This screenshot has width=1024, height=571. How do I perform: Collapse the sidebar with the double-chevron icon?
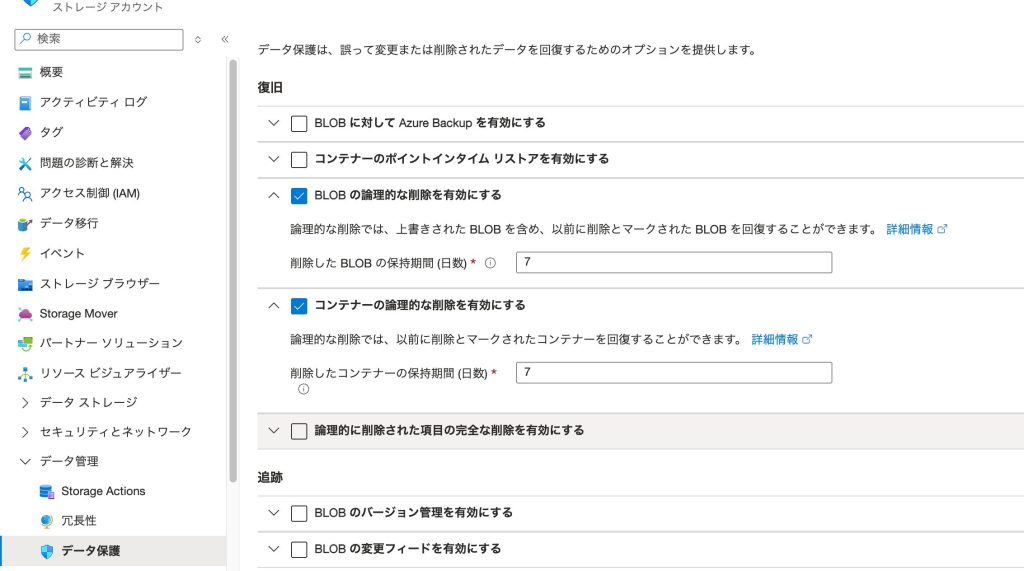tap(225, 39)
